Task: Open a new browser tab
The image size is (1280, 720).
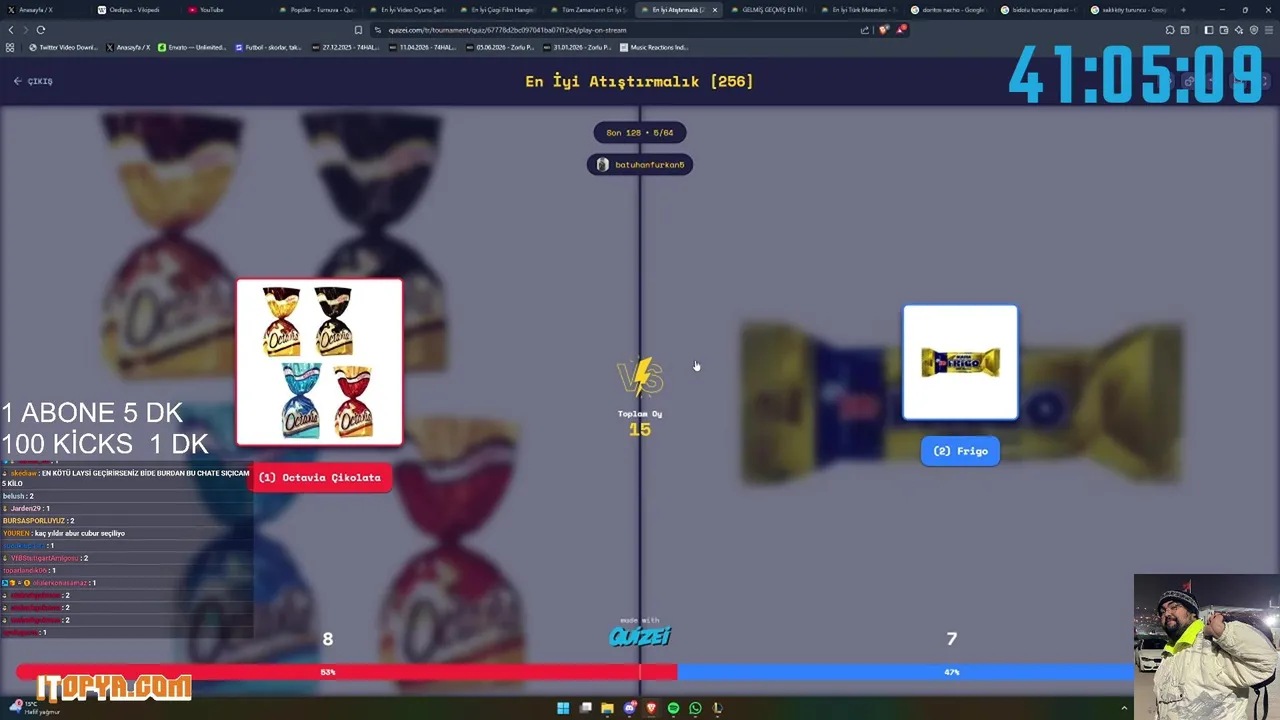Action: 1183,10
